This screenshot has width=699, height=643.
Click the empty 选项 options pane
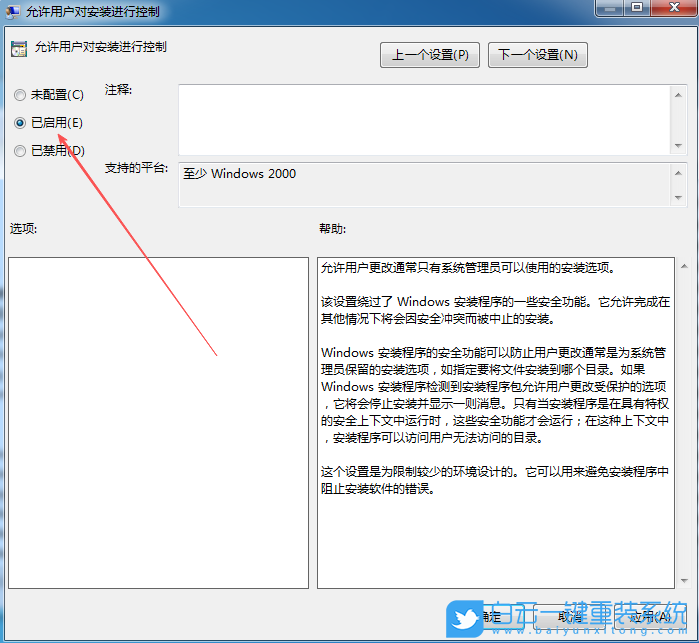(158, 423)
